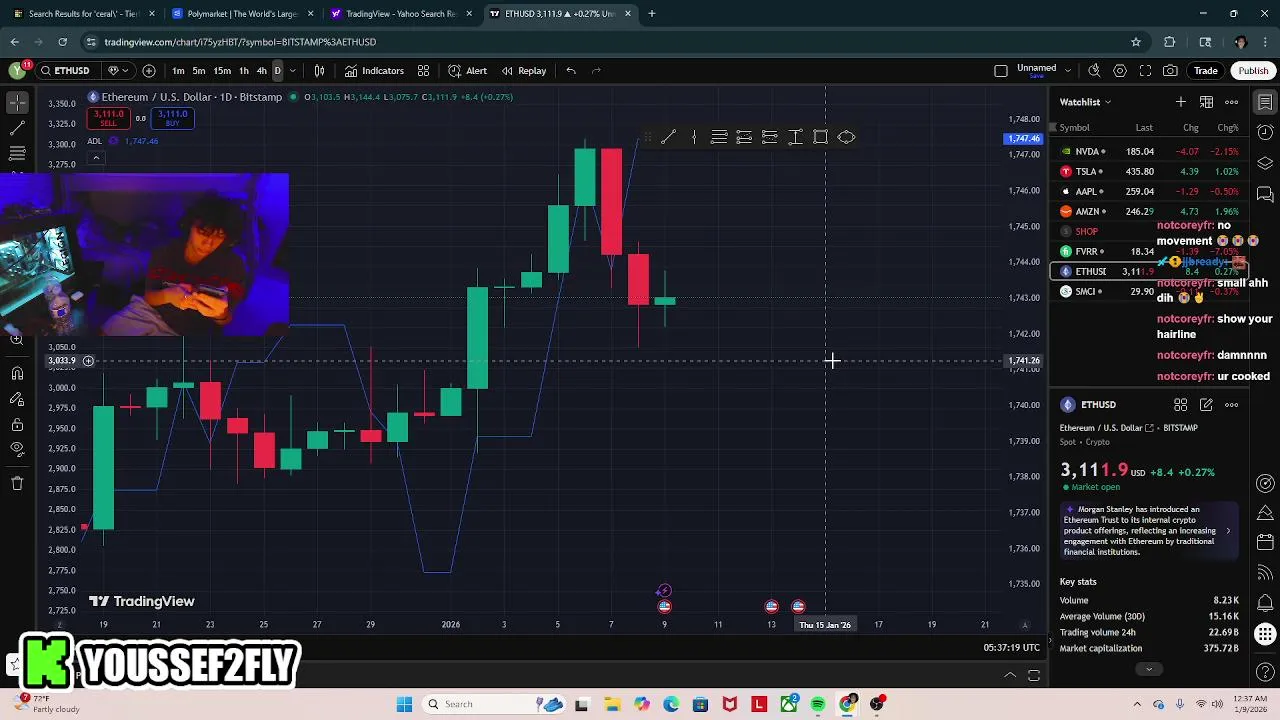Open the candlestick chart style menu
1280x720 pixels.
point(319,71)
